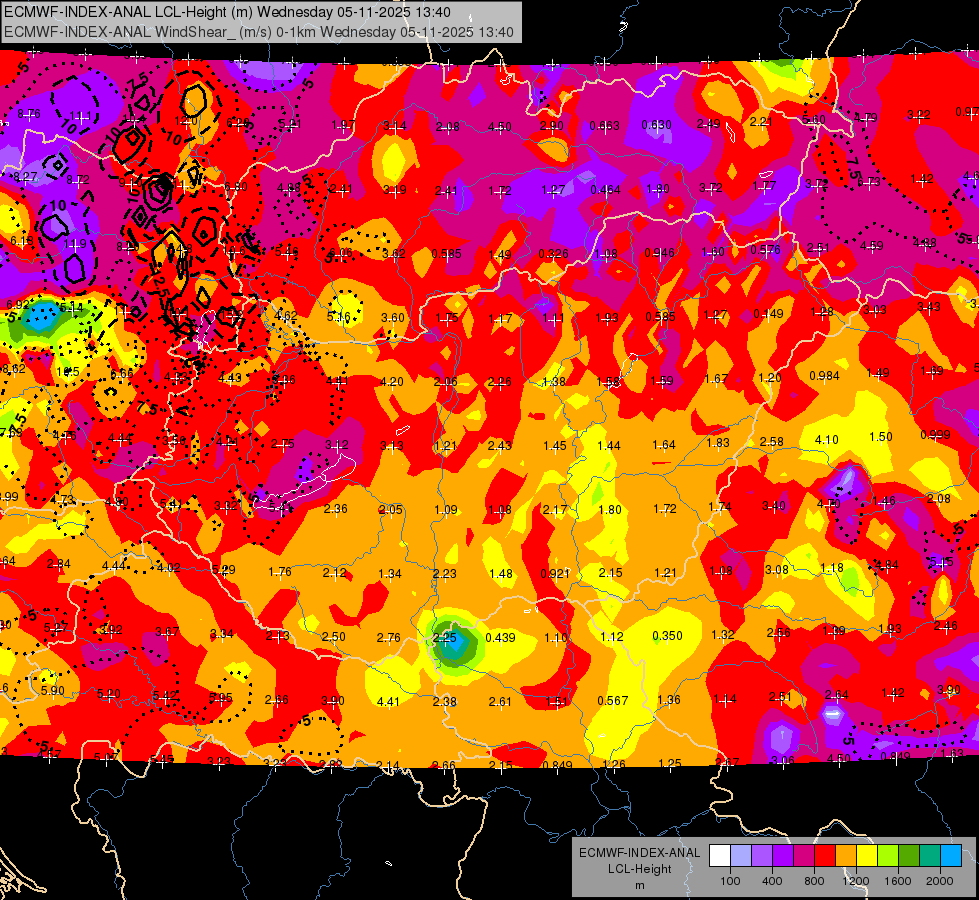Viewport: 979px width, 900px height.
Task: Click the wind shear value 6.18
Action: click(x=22, y=241)
